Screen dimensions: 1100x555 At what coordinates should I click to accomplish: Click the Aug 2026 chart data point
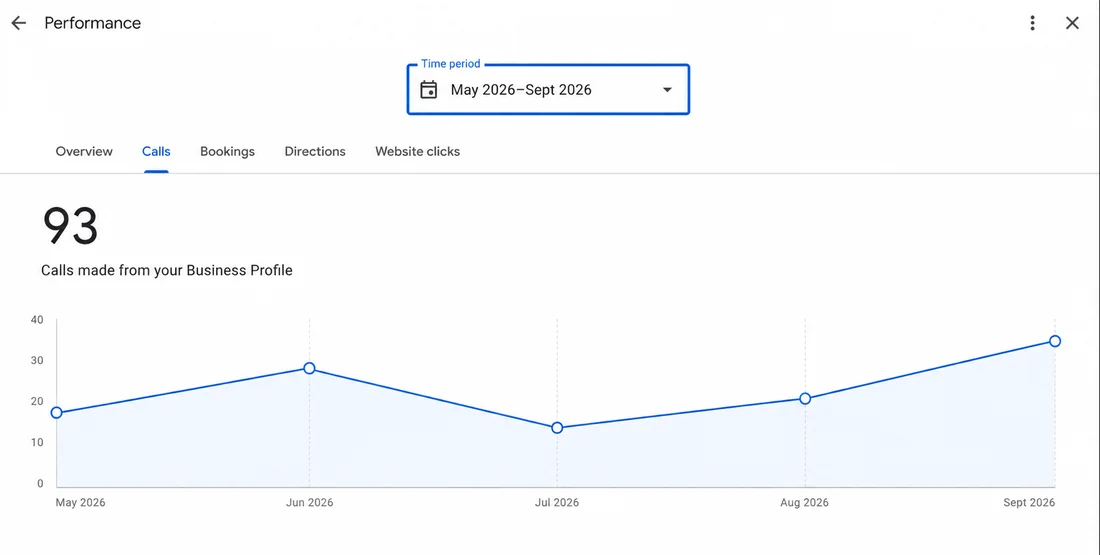pyautogui.click(x=805, y=399)
